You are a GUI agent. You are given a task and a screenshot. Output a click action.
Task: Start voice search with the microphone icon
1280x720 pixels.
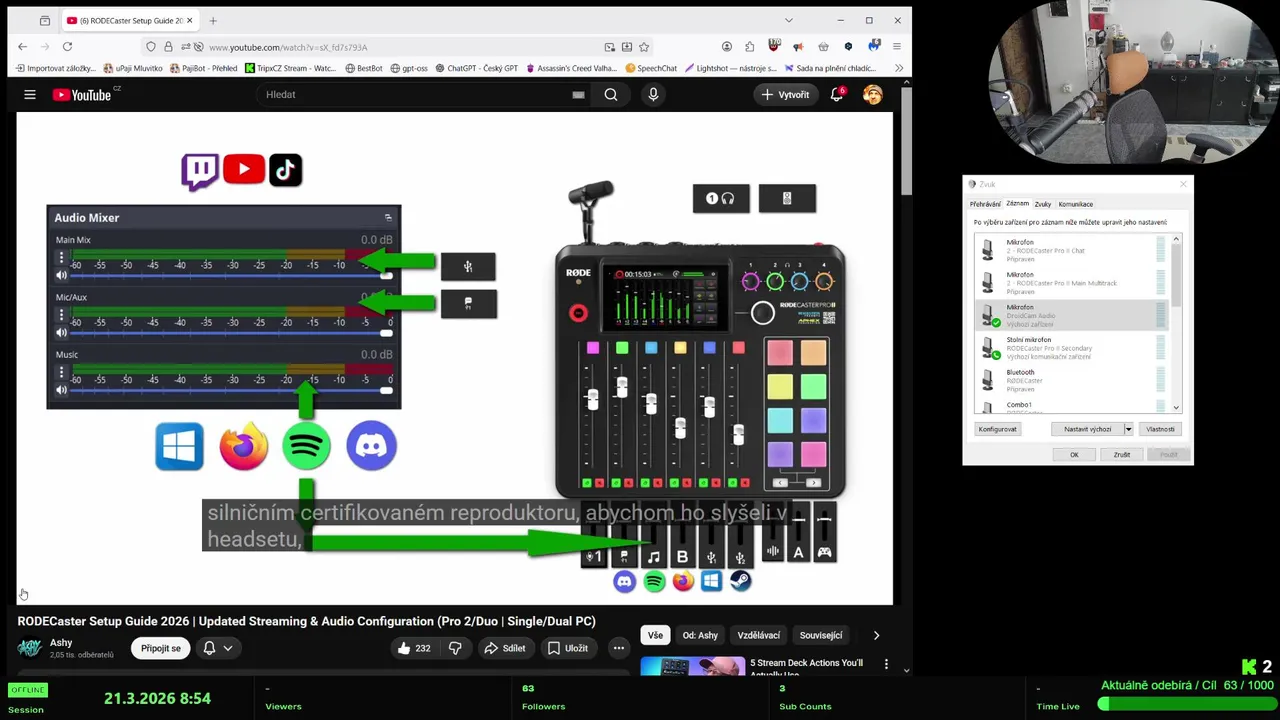653,94
